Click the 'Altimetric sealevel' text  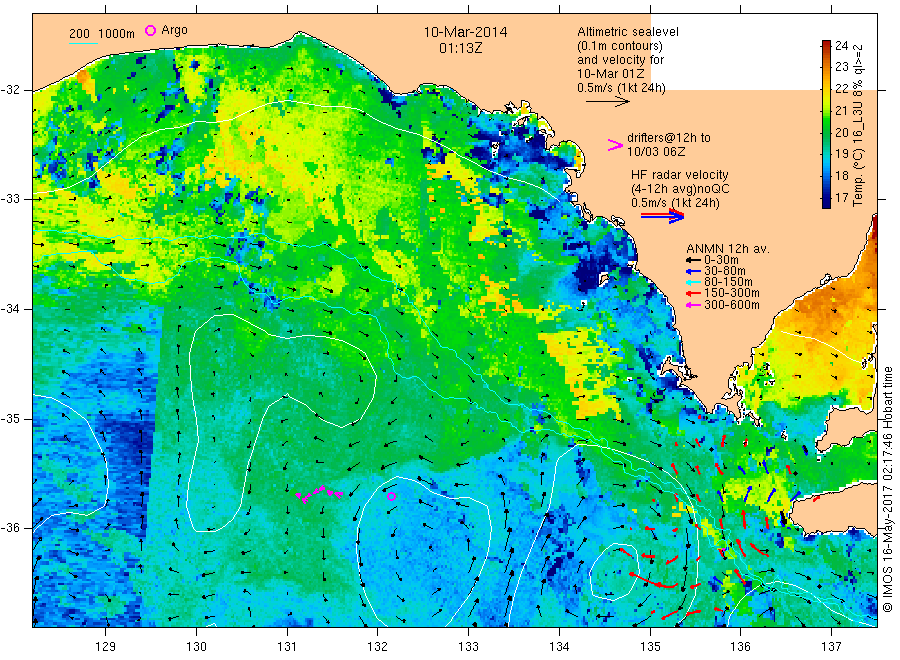click(x=627, y=32)
